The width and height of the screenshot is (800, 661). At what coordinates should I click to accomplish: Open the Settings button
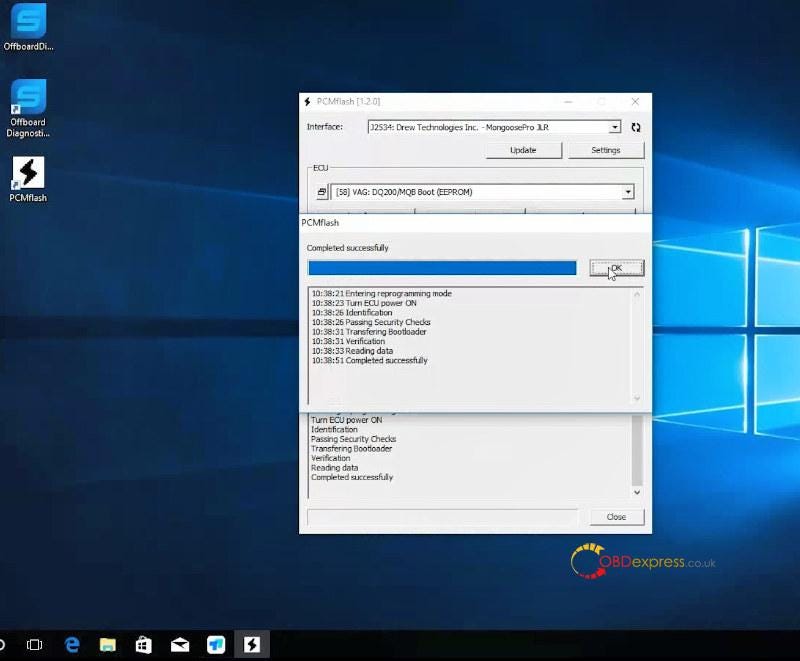pos(606,150)
